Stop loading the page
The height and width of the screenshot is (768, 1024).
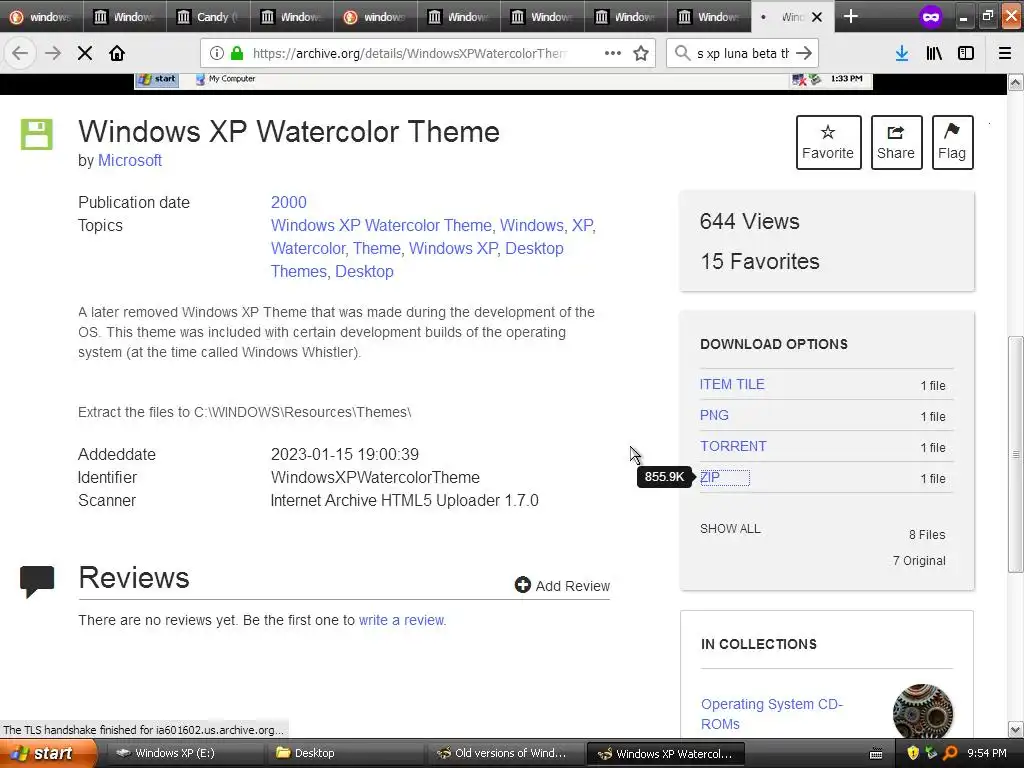[85, 54]
